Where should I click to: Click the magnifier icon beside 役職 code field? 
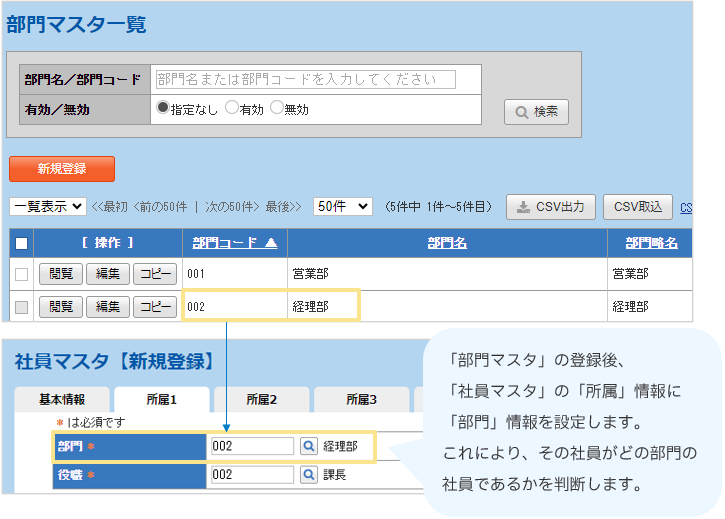309,475
